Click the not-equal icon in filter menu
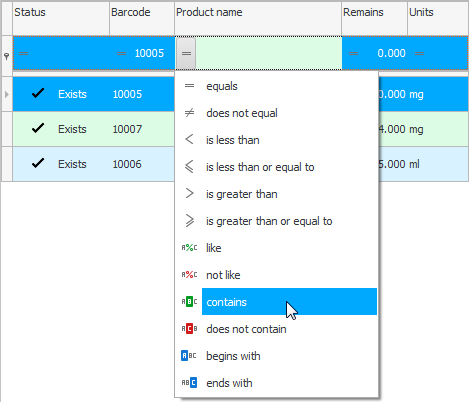 pos(189,113)
